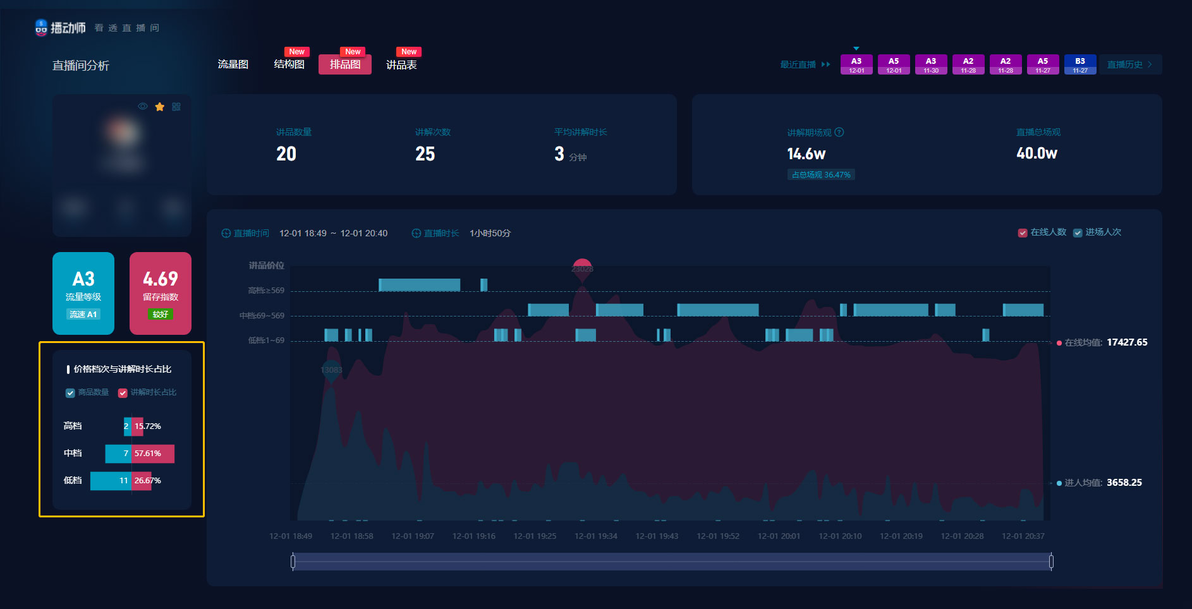Uncheck the 进场人次 checkbox
1192x609 pixels.
point(1078,233)
